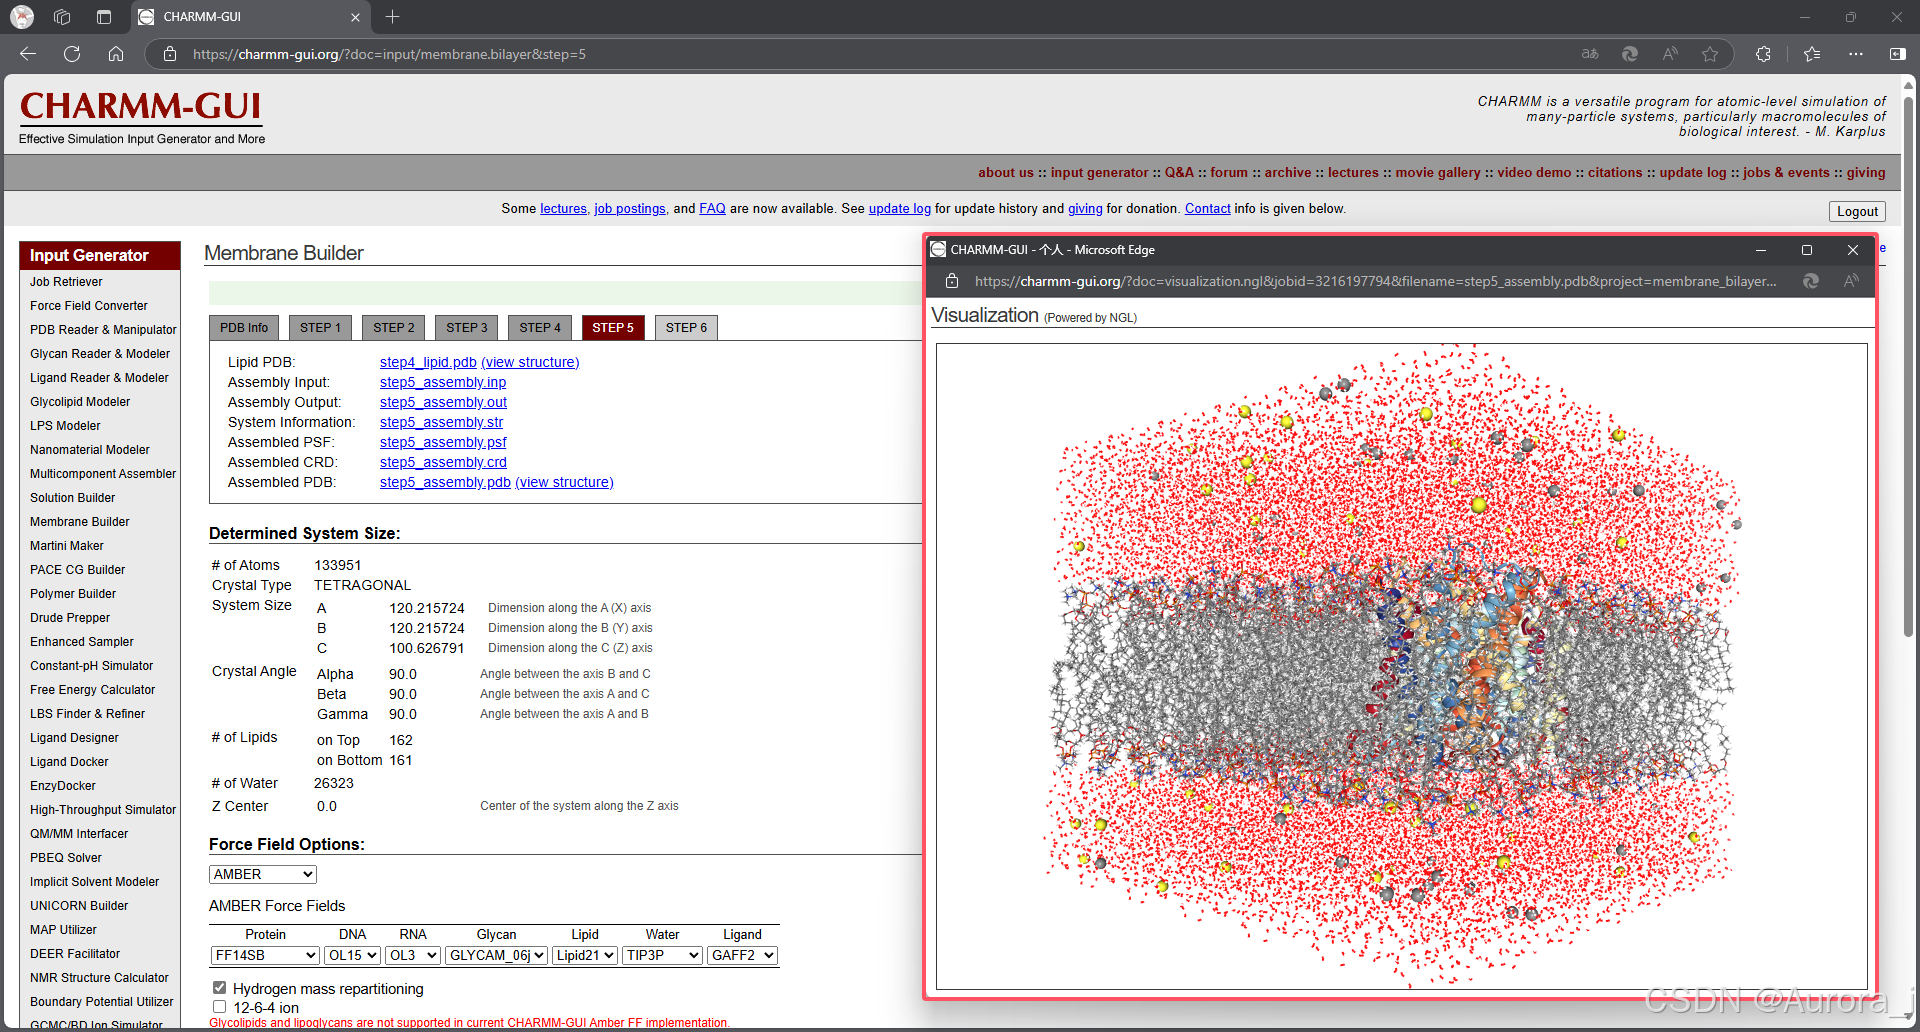This screenshot has height=1032, width=1920.
Task: Click the NGL molecular structure viewer
Action: point(1401,666)
